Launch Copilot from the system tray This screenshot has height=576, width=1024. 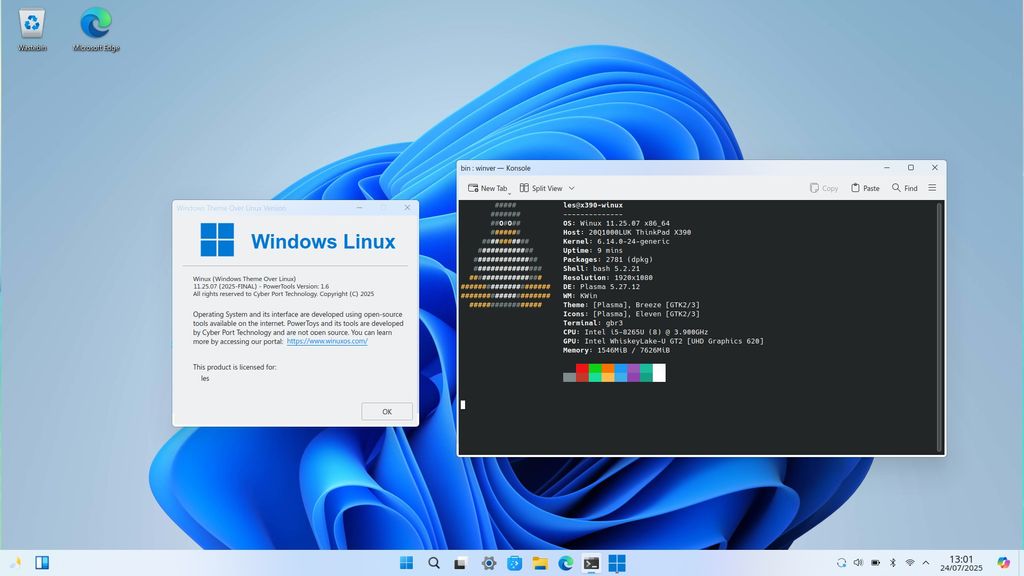coord(1003,562)
